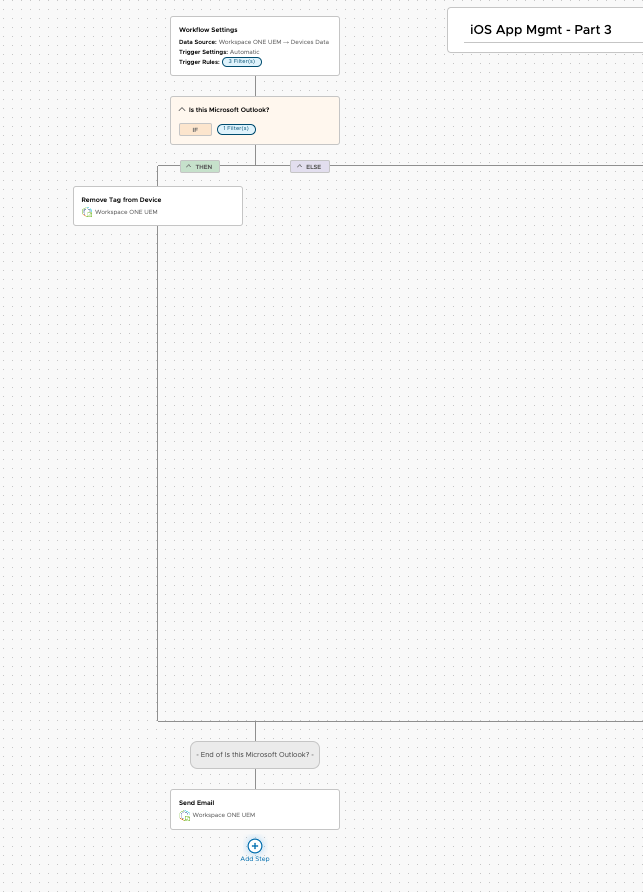Click 'Workspace ONE UEM' text under Remove Tag from Device
Screen dimensions: 643x892
pos(126,212)
